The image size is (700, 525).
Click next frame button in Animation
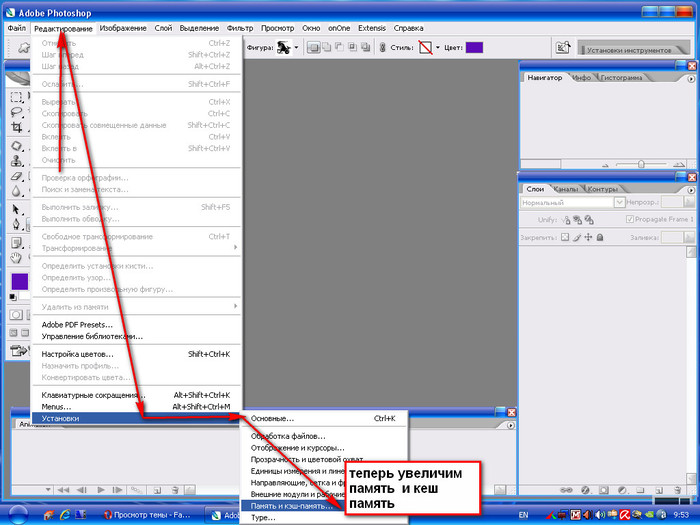(x=117, y=490)
